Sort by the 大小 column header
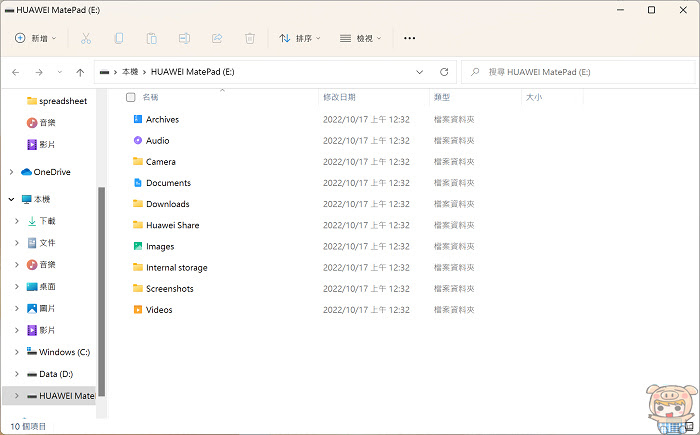This screenshot has height=435, width=700. [x=533, y=97]
